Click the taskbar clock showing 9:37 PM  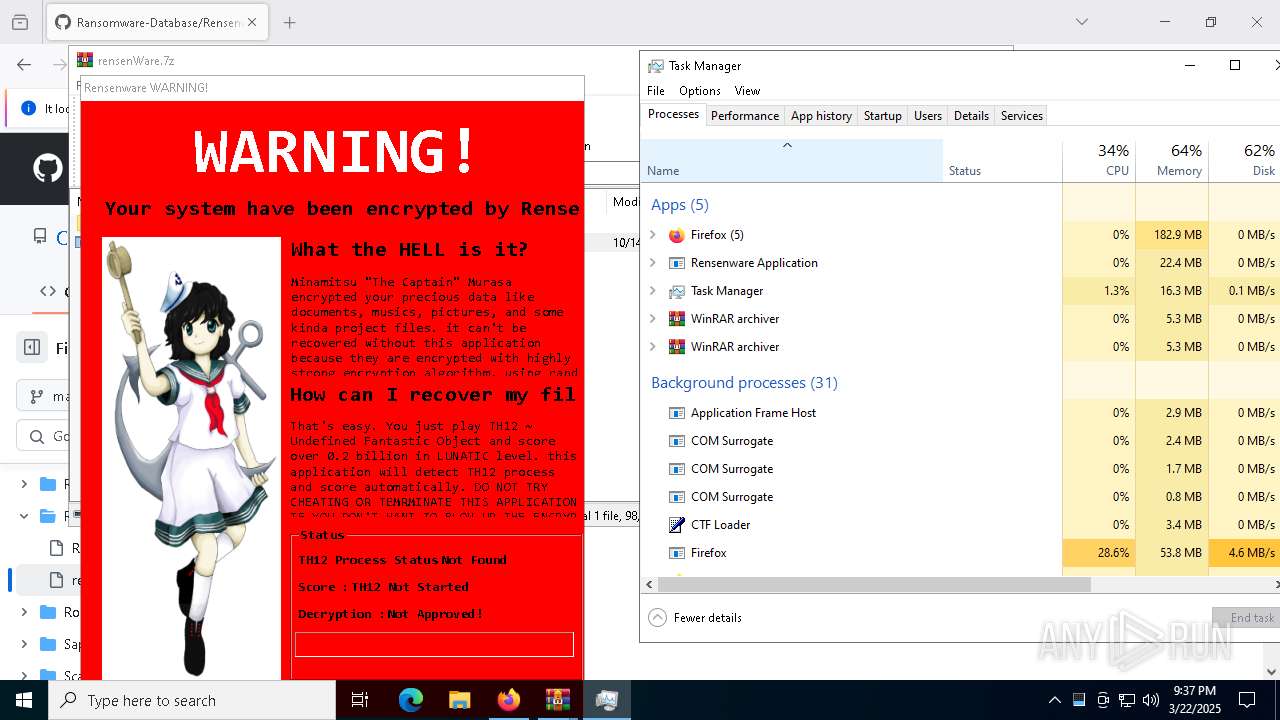tap(1194, 700)
